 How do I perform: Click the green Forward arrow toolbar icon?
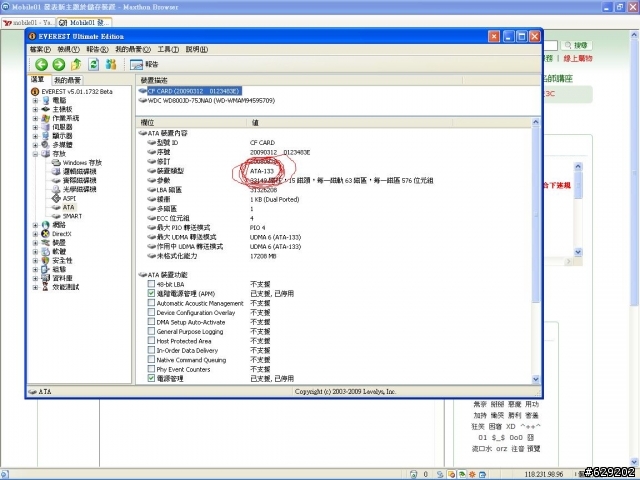pyautogui.click(x=59, y=64)
